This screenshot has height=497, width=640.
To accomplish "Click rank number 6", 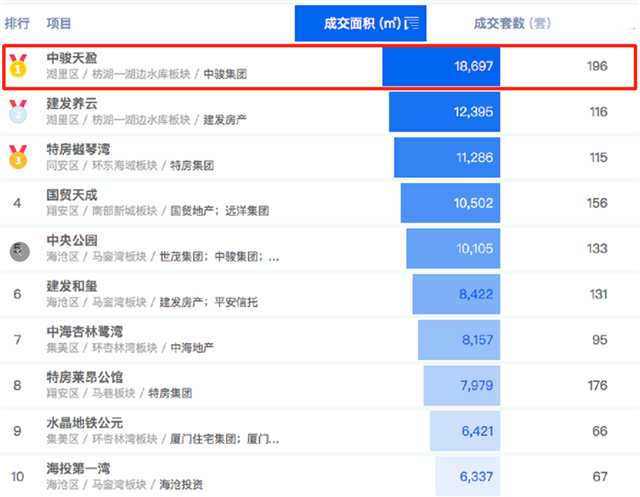I will click(x=17, y=294).
